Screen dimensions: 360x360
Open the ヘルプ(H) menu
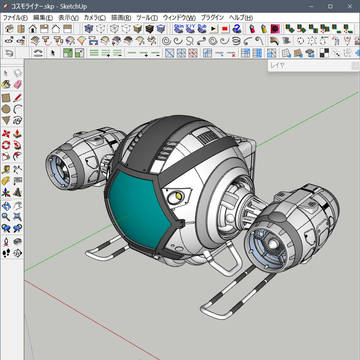click(241, 18)
